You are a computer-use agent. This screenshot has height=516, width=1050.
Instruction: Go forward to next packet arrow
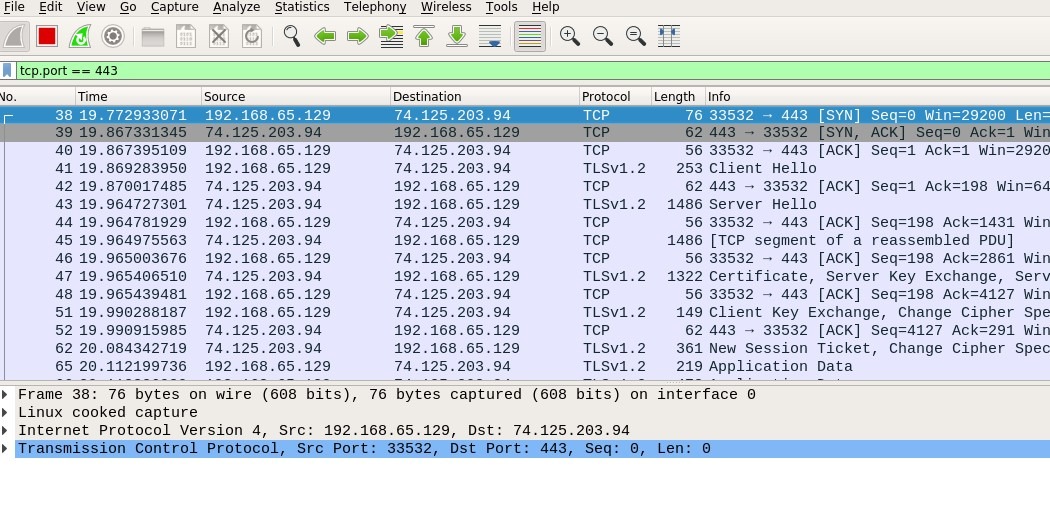click(x=358, y=36)
